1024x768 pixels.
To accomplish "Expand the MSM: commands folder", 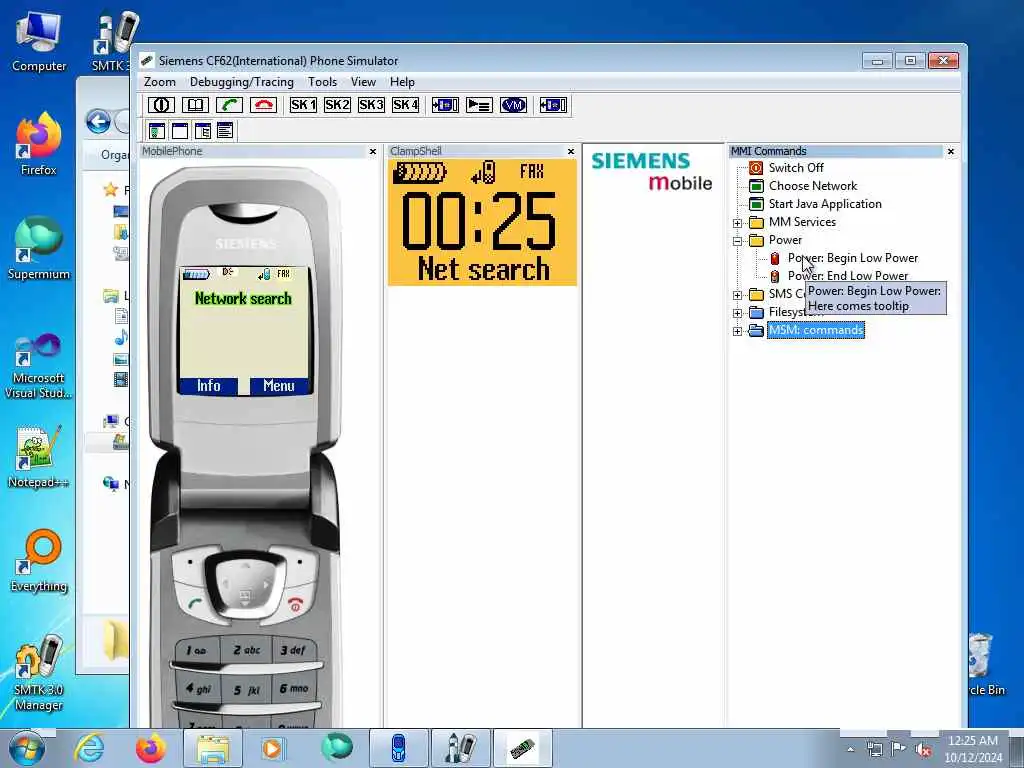I will 737,331.
